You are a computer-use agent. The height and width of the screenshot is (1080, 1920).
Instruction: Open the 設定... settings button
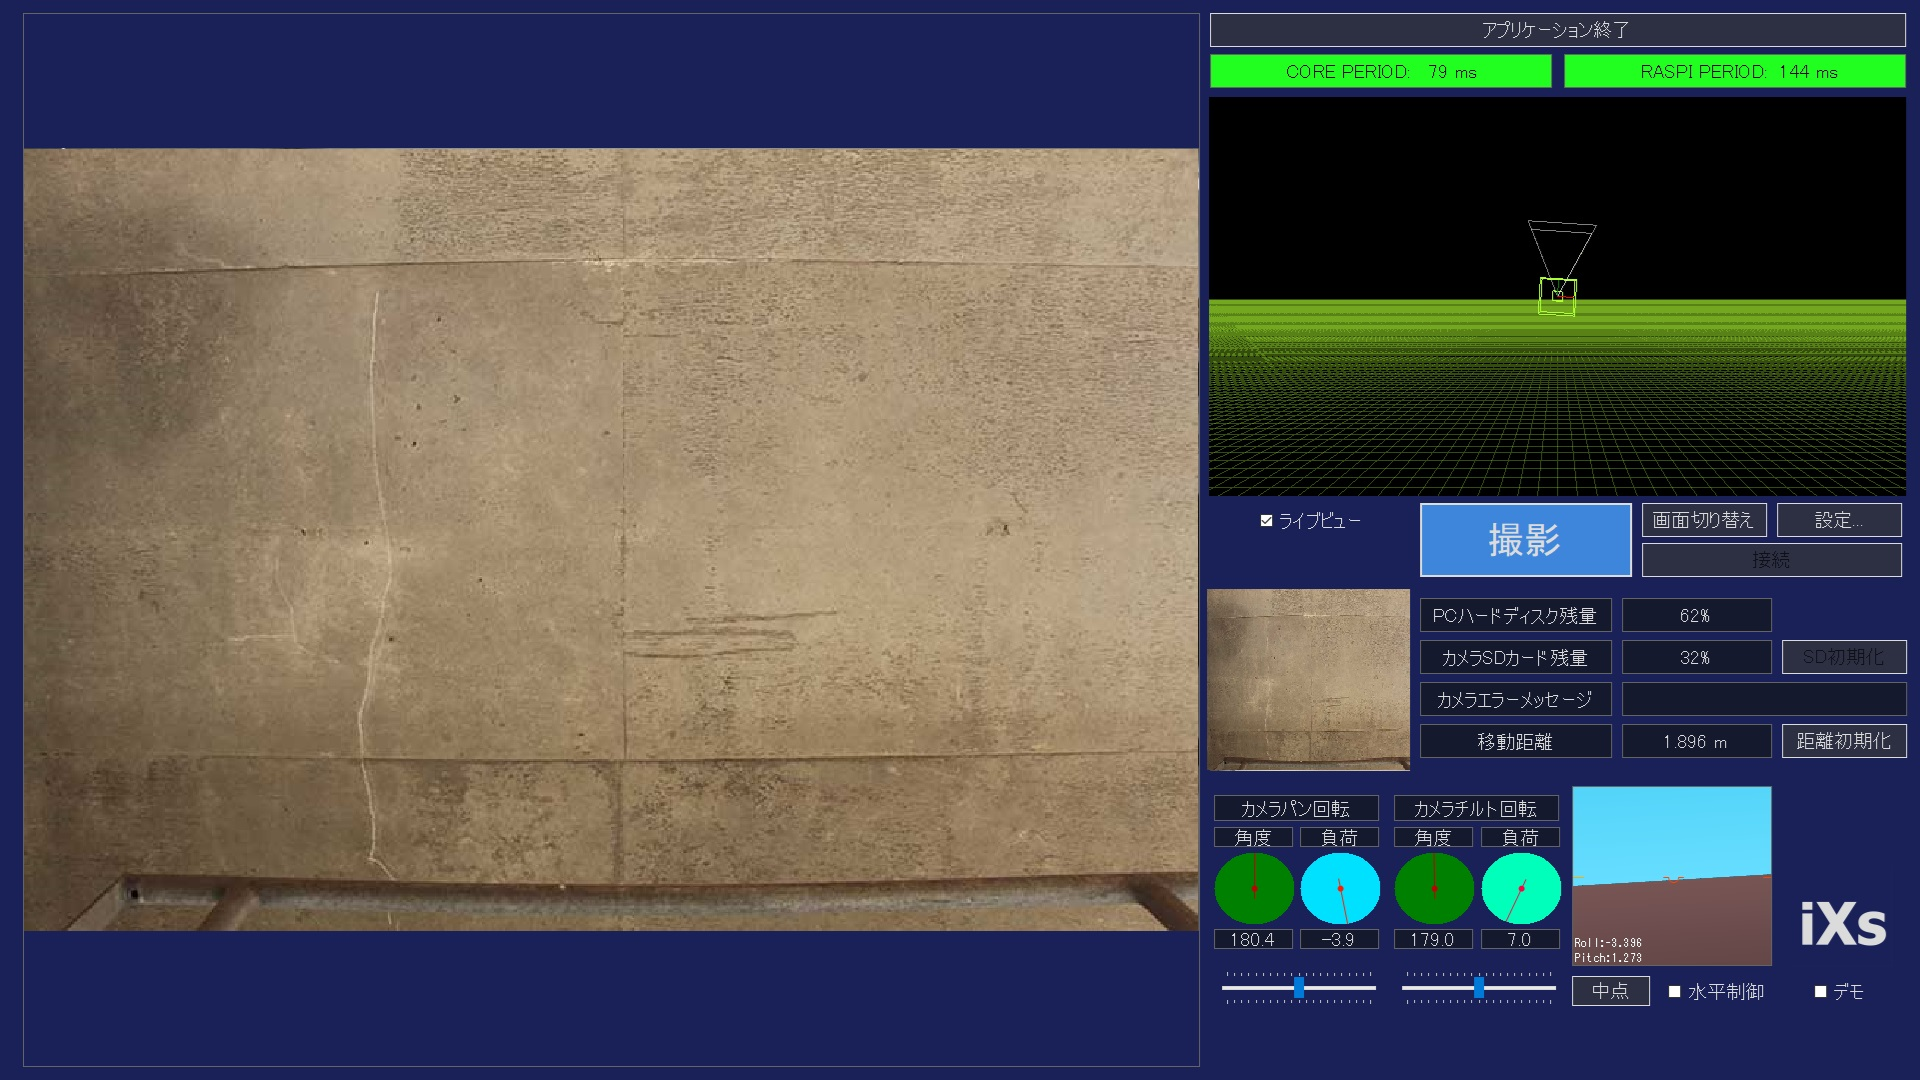[1838, 520]
